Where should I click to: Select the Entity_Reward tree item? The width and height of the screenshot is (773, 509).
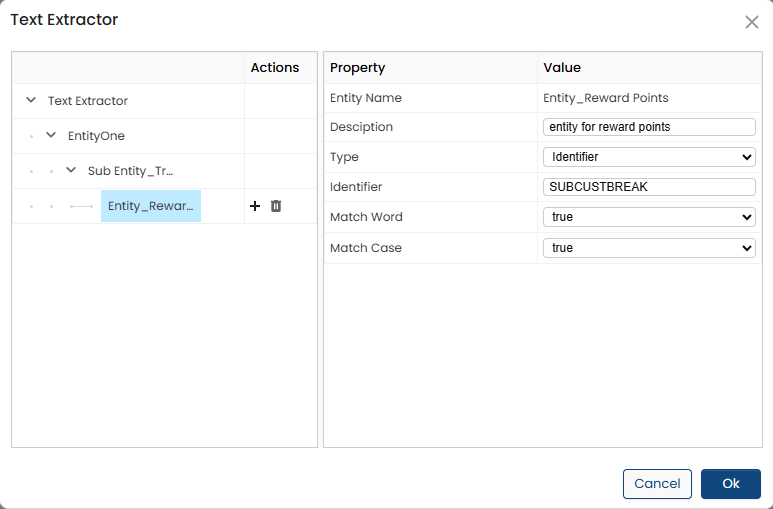coord(150,206)
